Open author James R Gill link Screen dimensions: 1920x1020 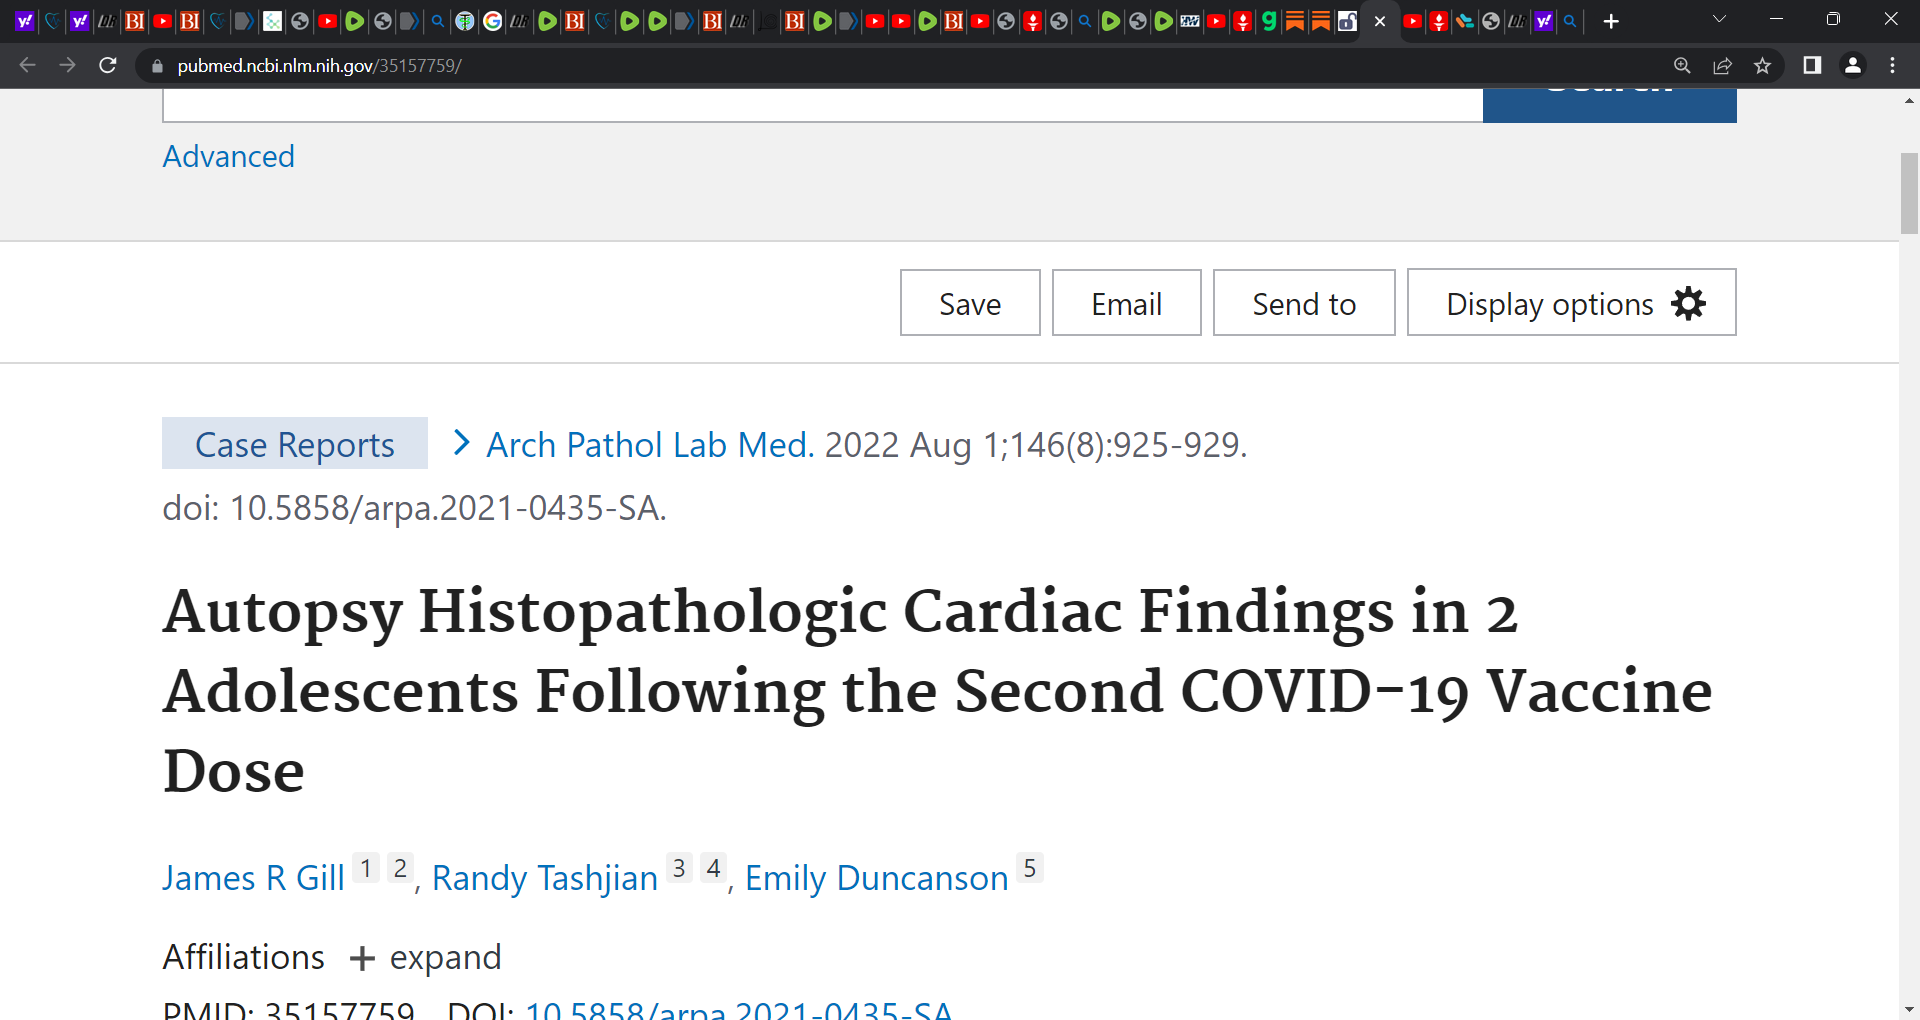[x=253, y=878]
